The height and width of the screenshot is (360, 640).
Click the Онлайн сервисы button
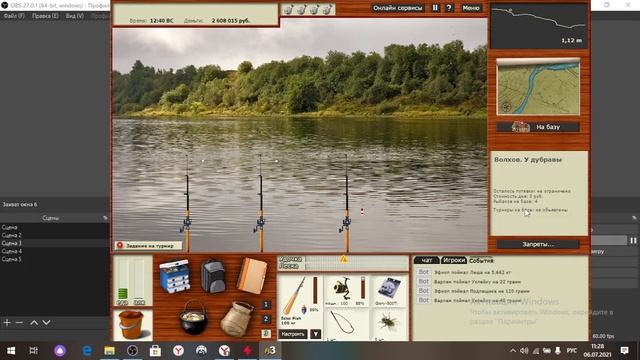tap(398, 8)
